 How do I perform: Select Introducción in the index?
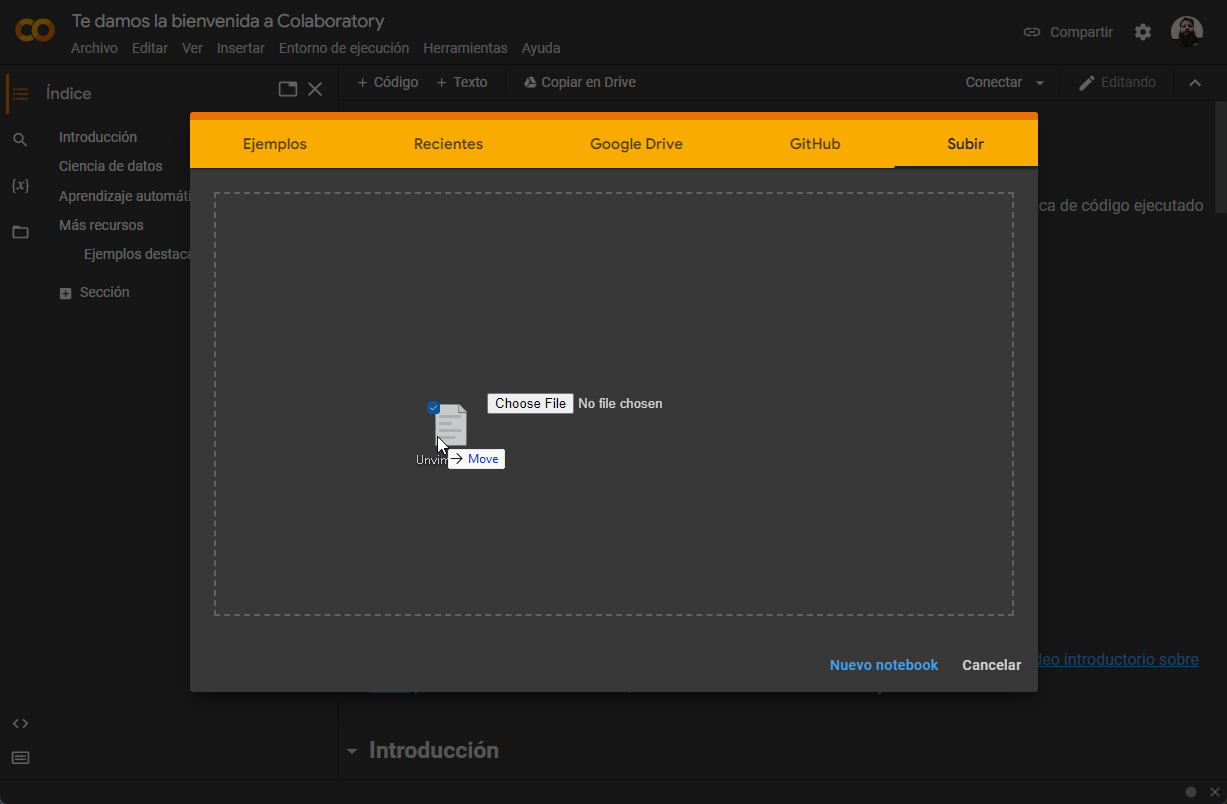click(98, 137)
